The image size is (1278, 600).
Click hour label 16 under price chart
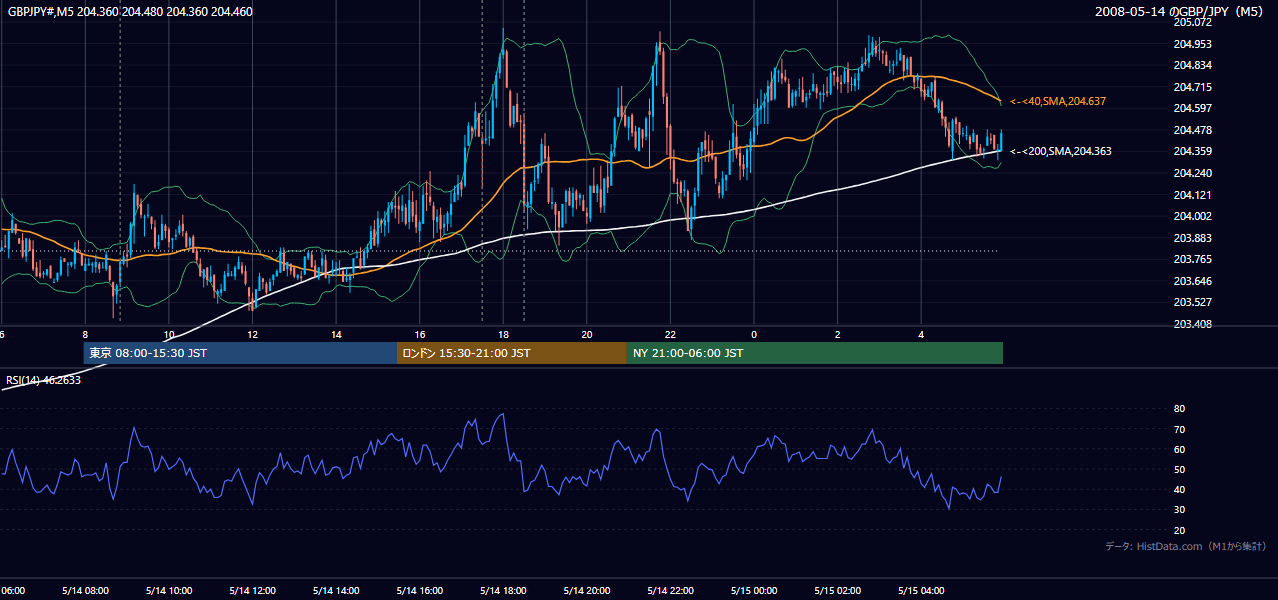point(420,334)
